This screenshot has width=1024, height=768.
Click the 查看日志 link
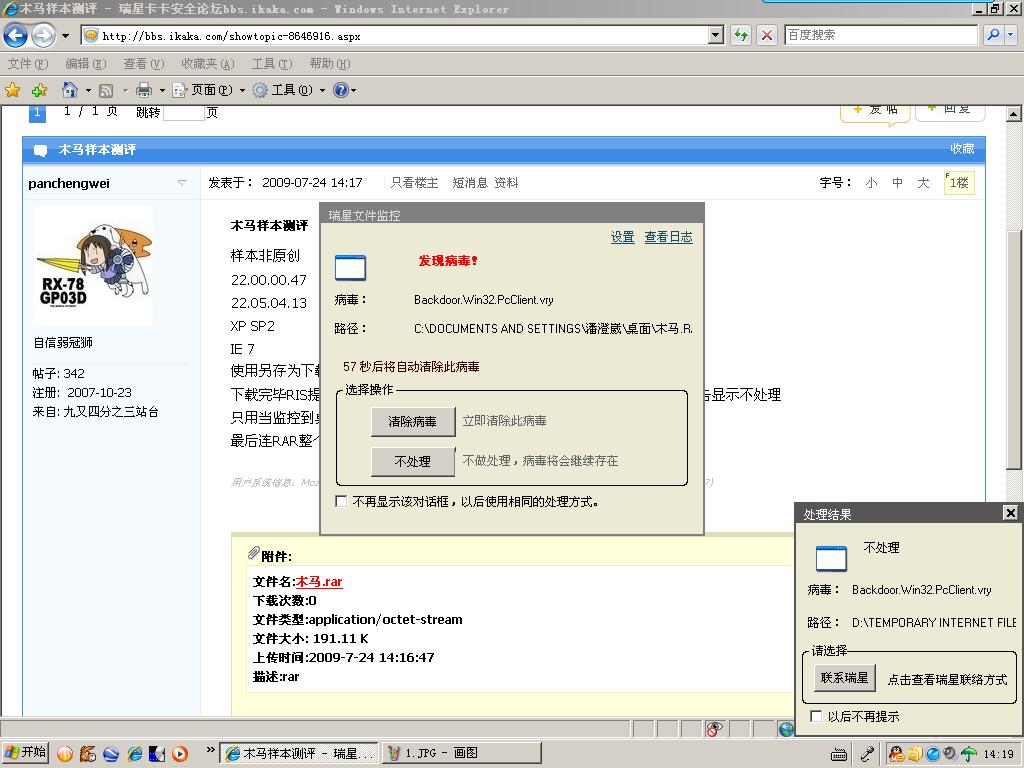(668, 237)
